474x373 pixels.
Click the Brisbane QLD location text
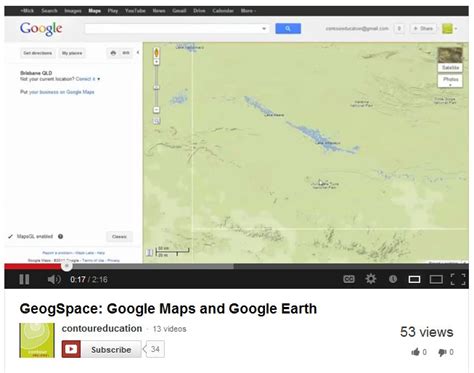click(x=36, y=73)
